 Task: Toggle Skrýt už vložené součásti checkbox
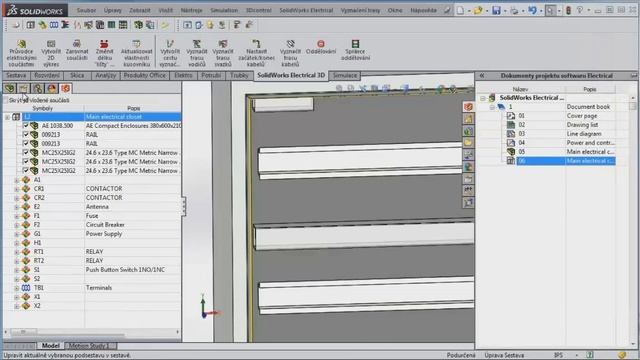(6, 100)
